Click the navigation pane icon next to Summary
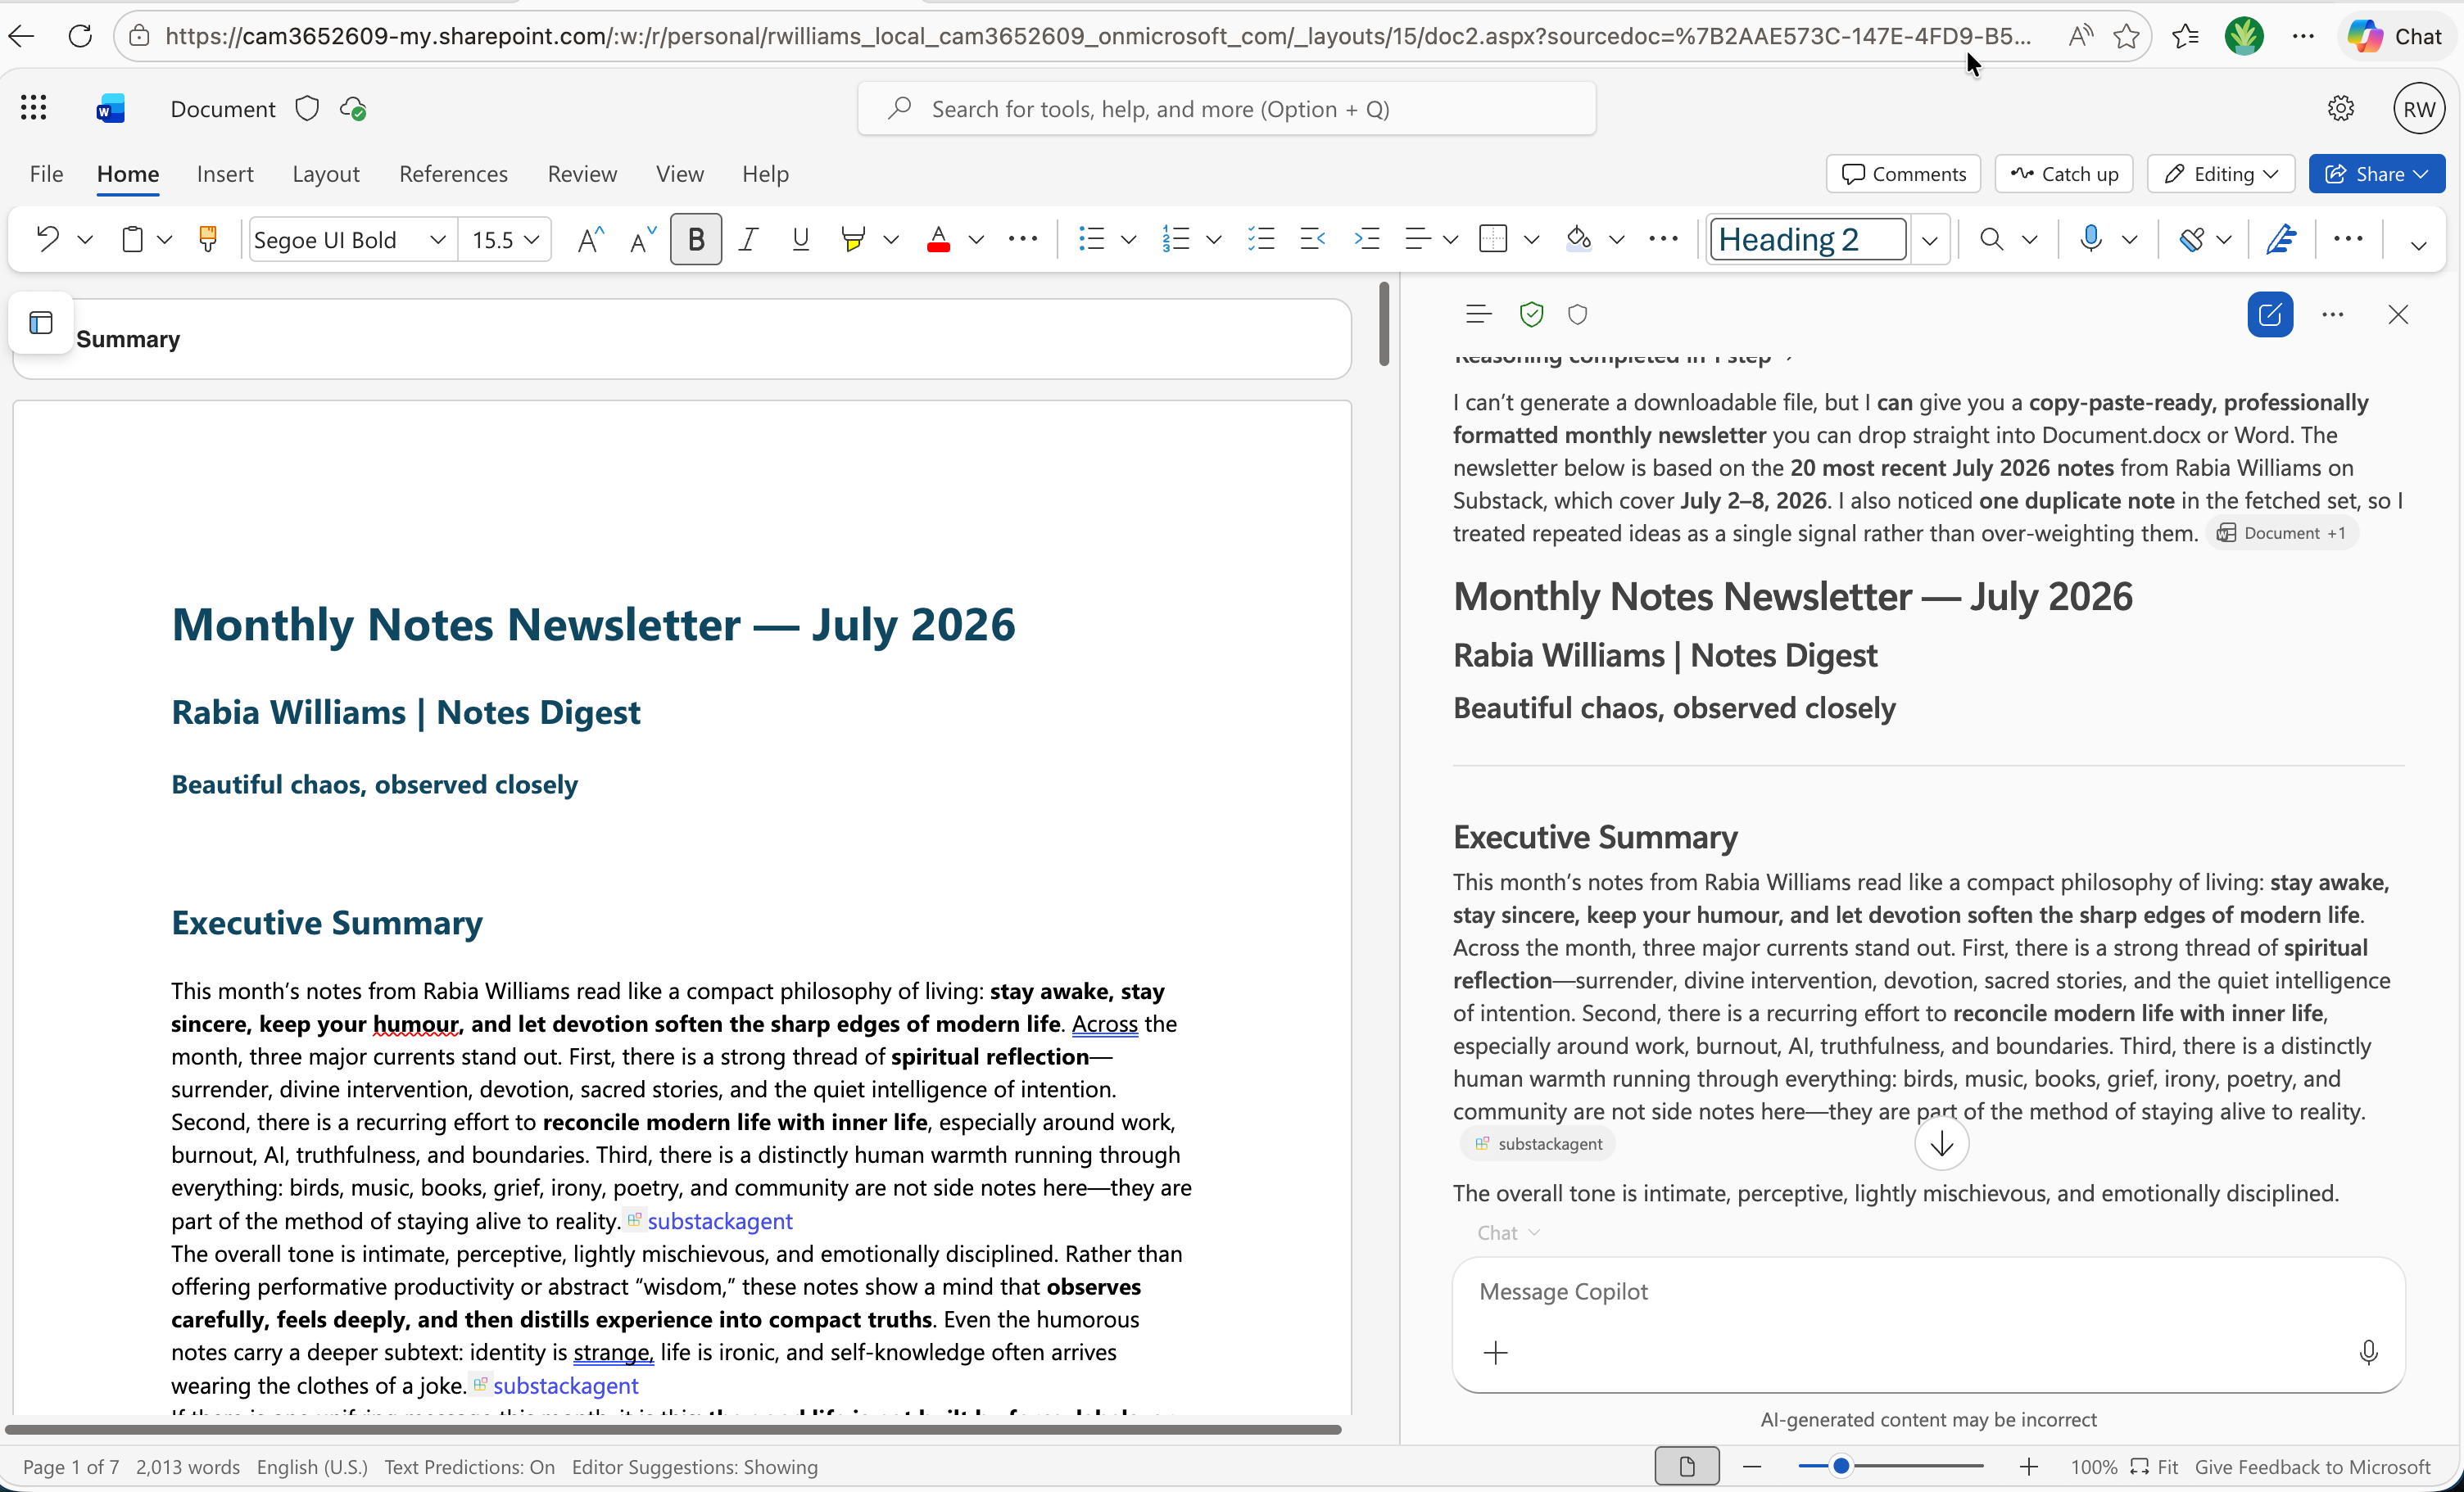 [41, 323]
